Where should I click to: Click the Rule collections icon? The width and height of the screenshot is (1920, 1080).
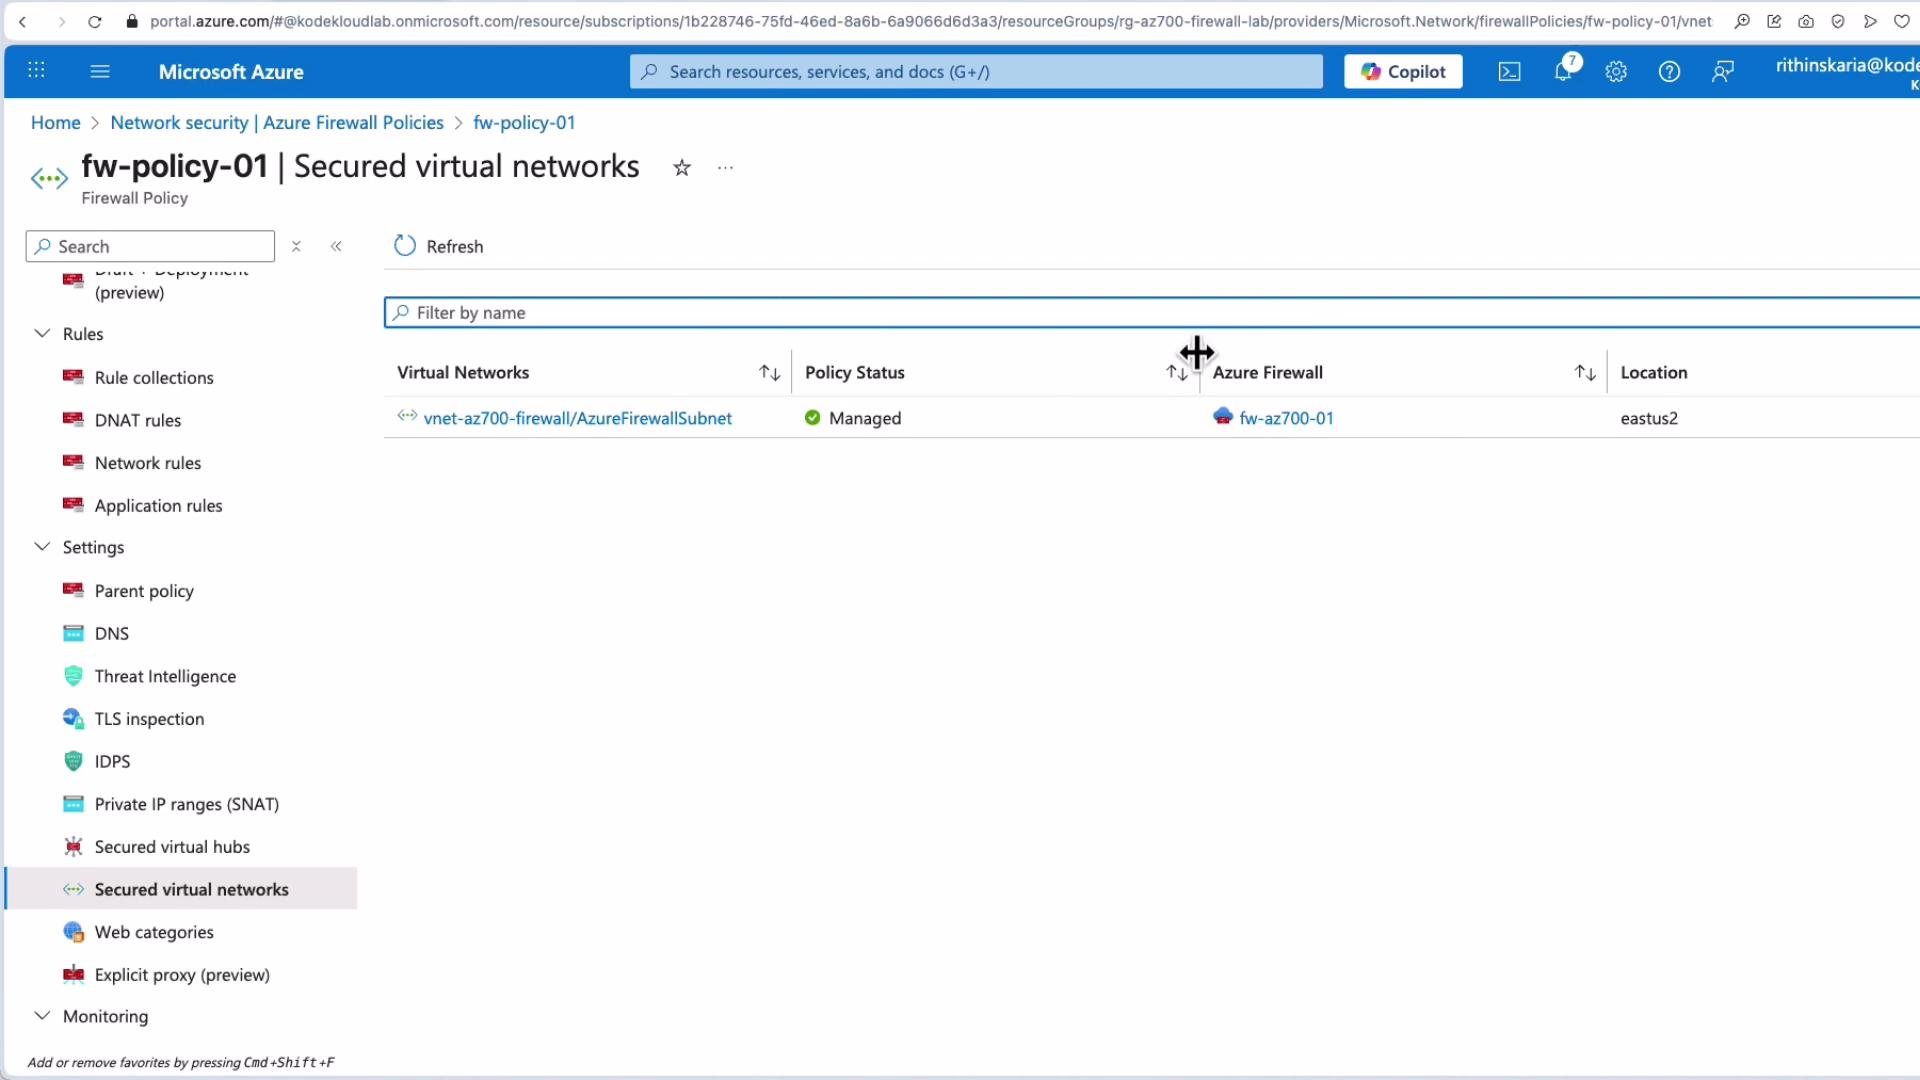click(x=73, y=377)
